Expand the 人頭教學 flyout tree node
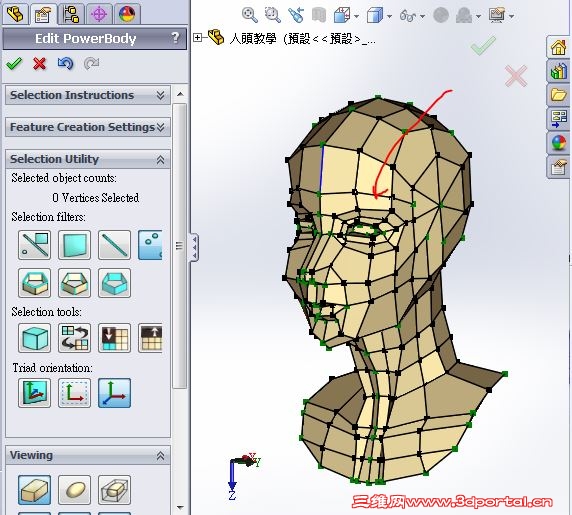572x515 pixels. click(x=197, y=37)
